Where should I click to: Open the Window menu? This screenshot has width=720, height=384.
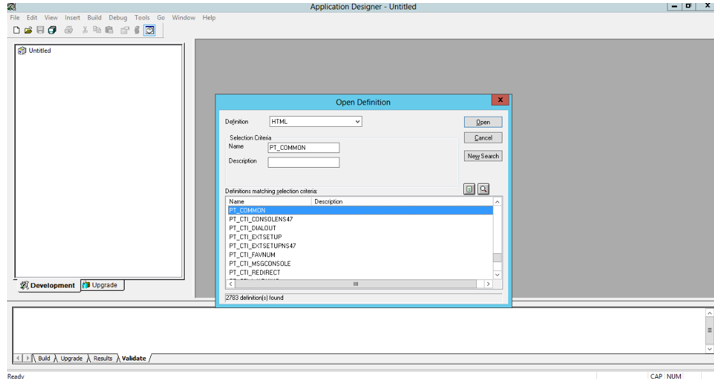(183, 17)
